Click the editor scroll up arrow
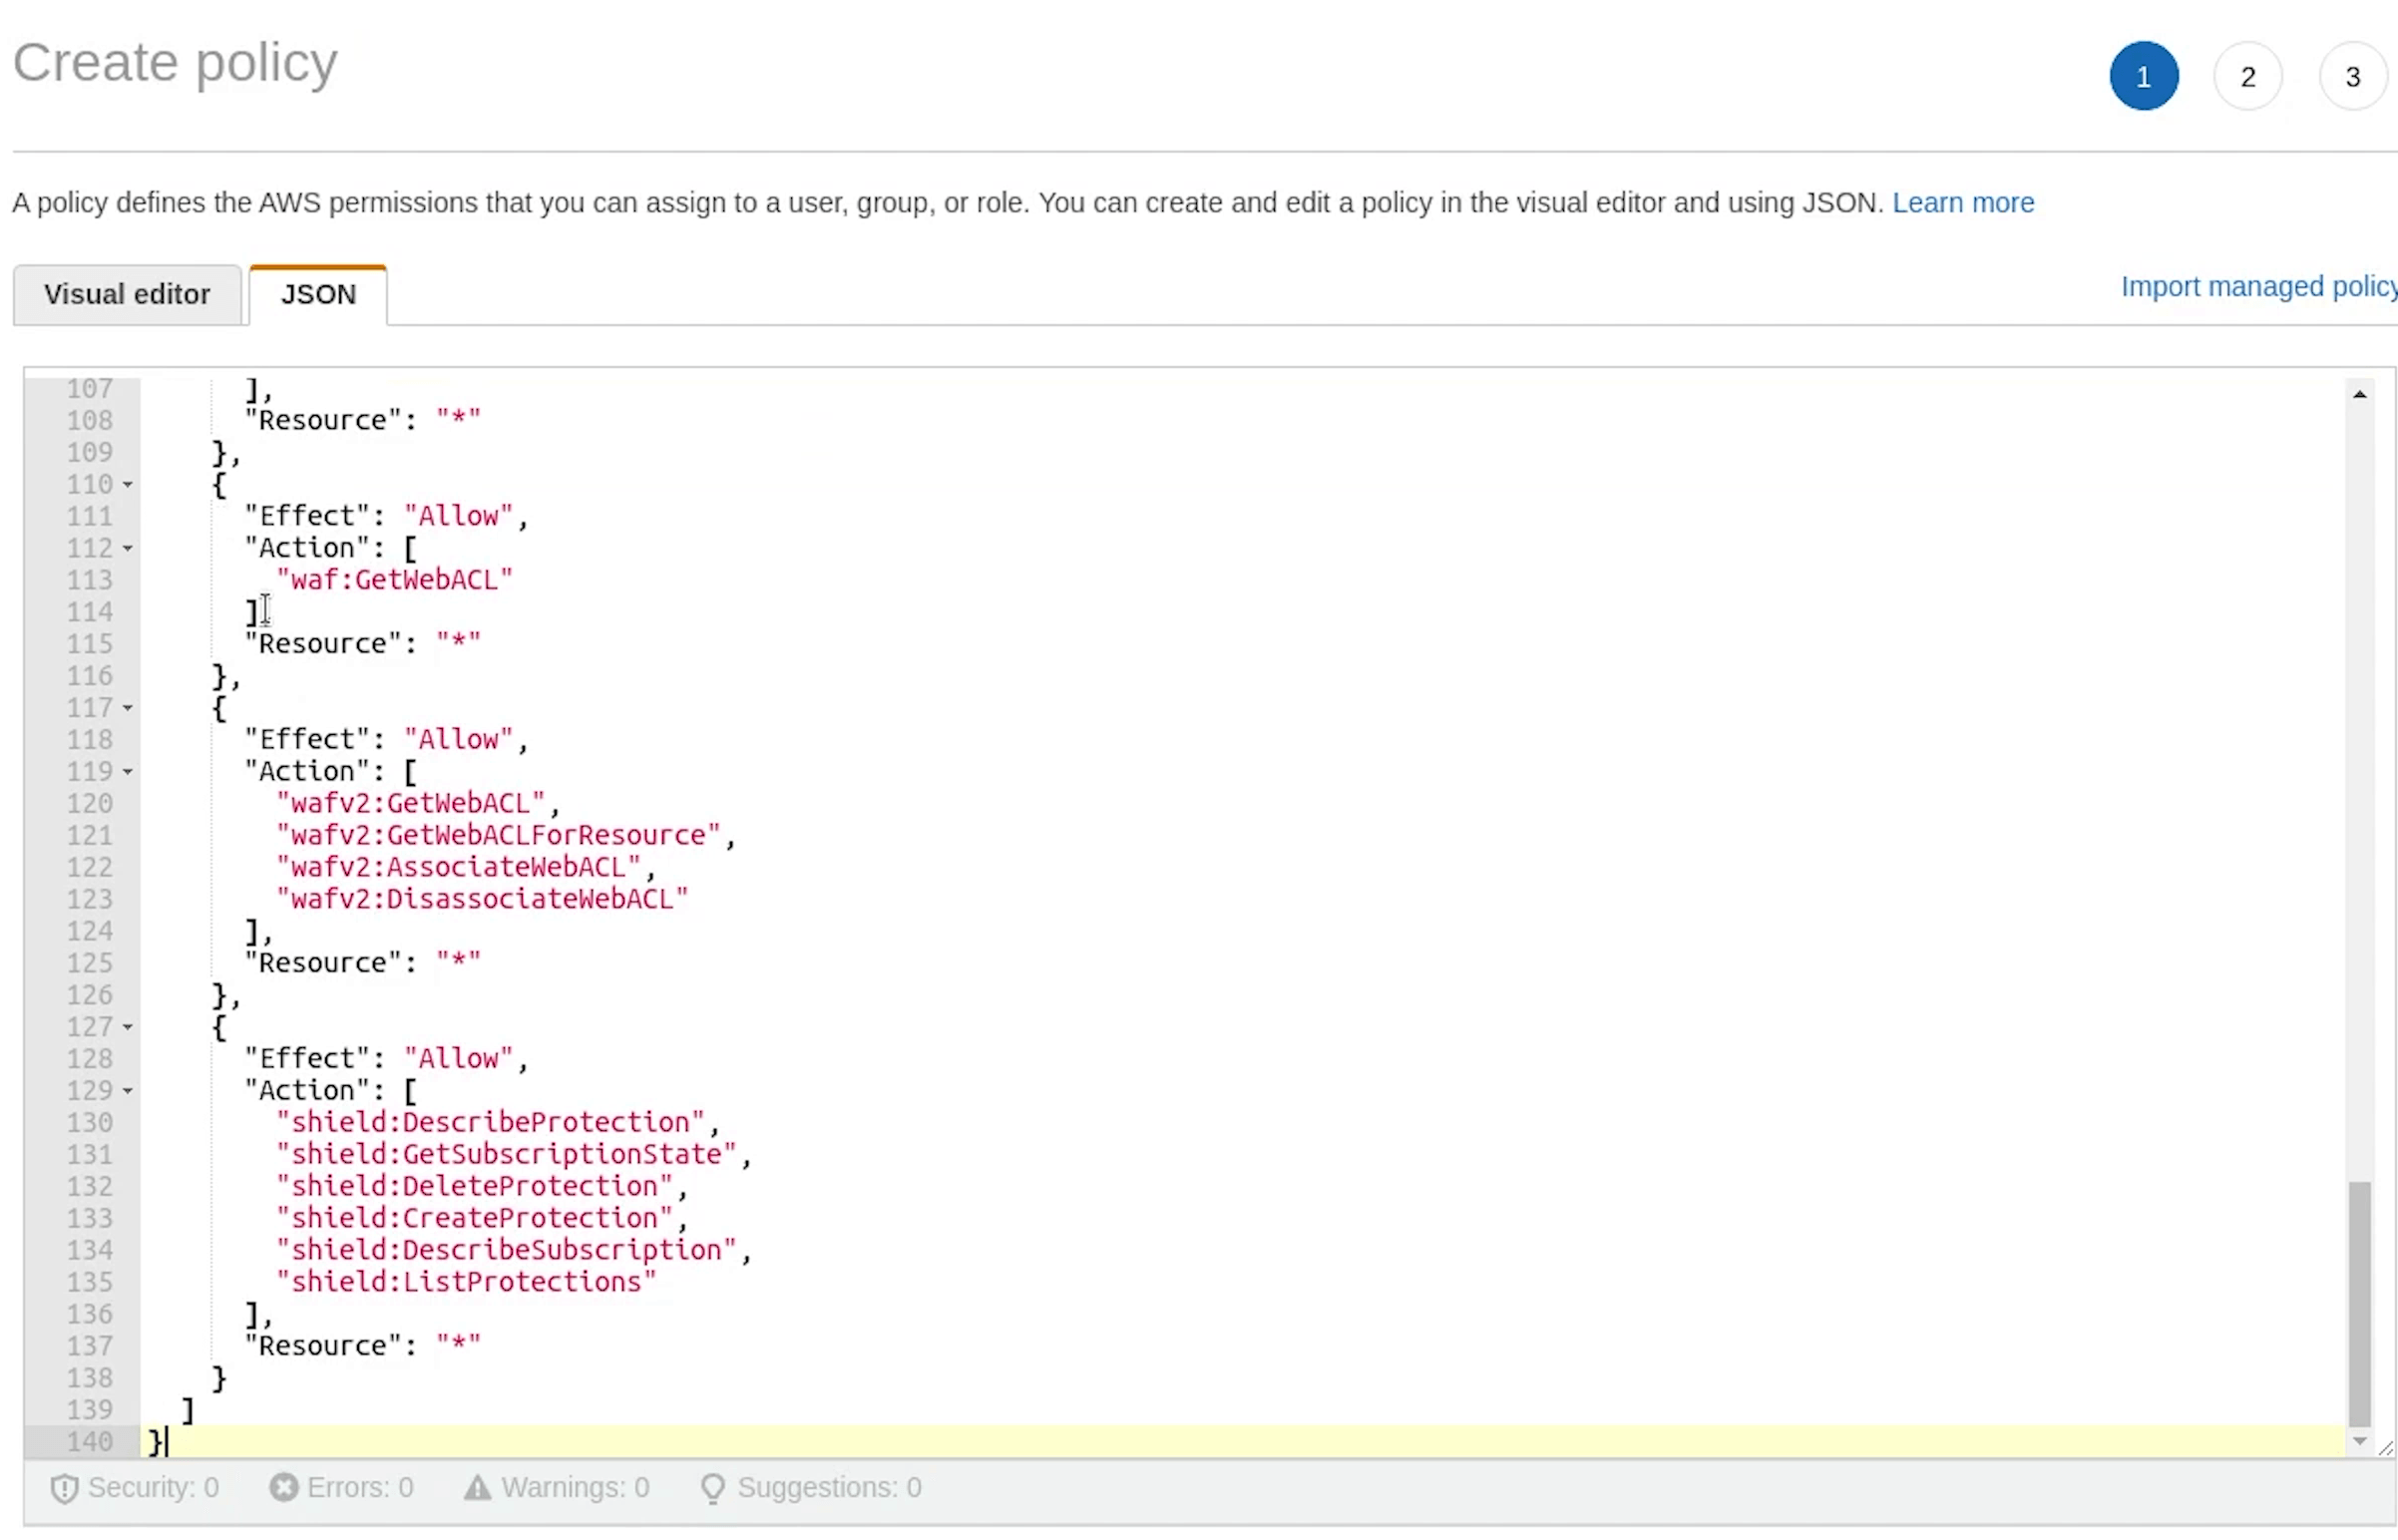The height and width of the screenshot is (1540, 2398). click(x=2359, y=395)
